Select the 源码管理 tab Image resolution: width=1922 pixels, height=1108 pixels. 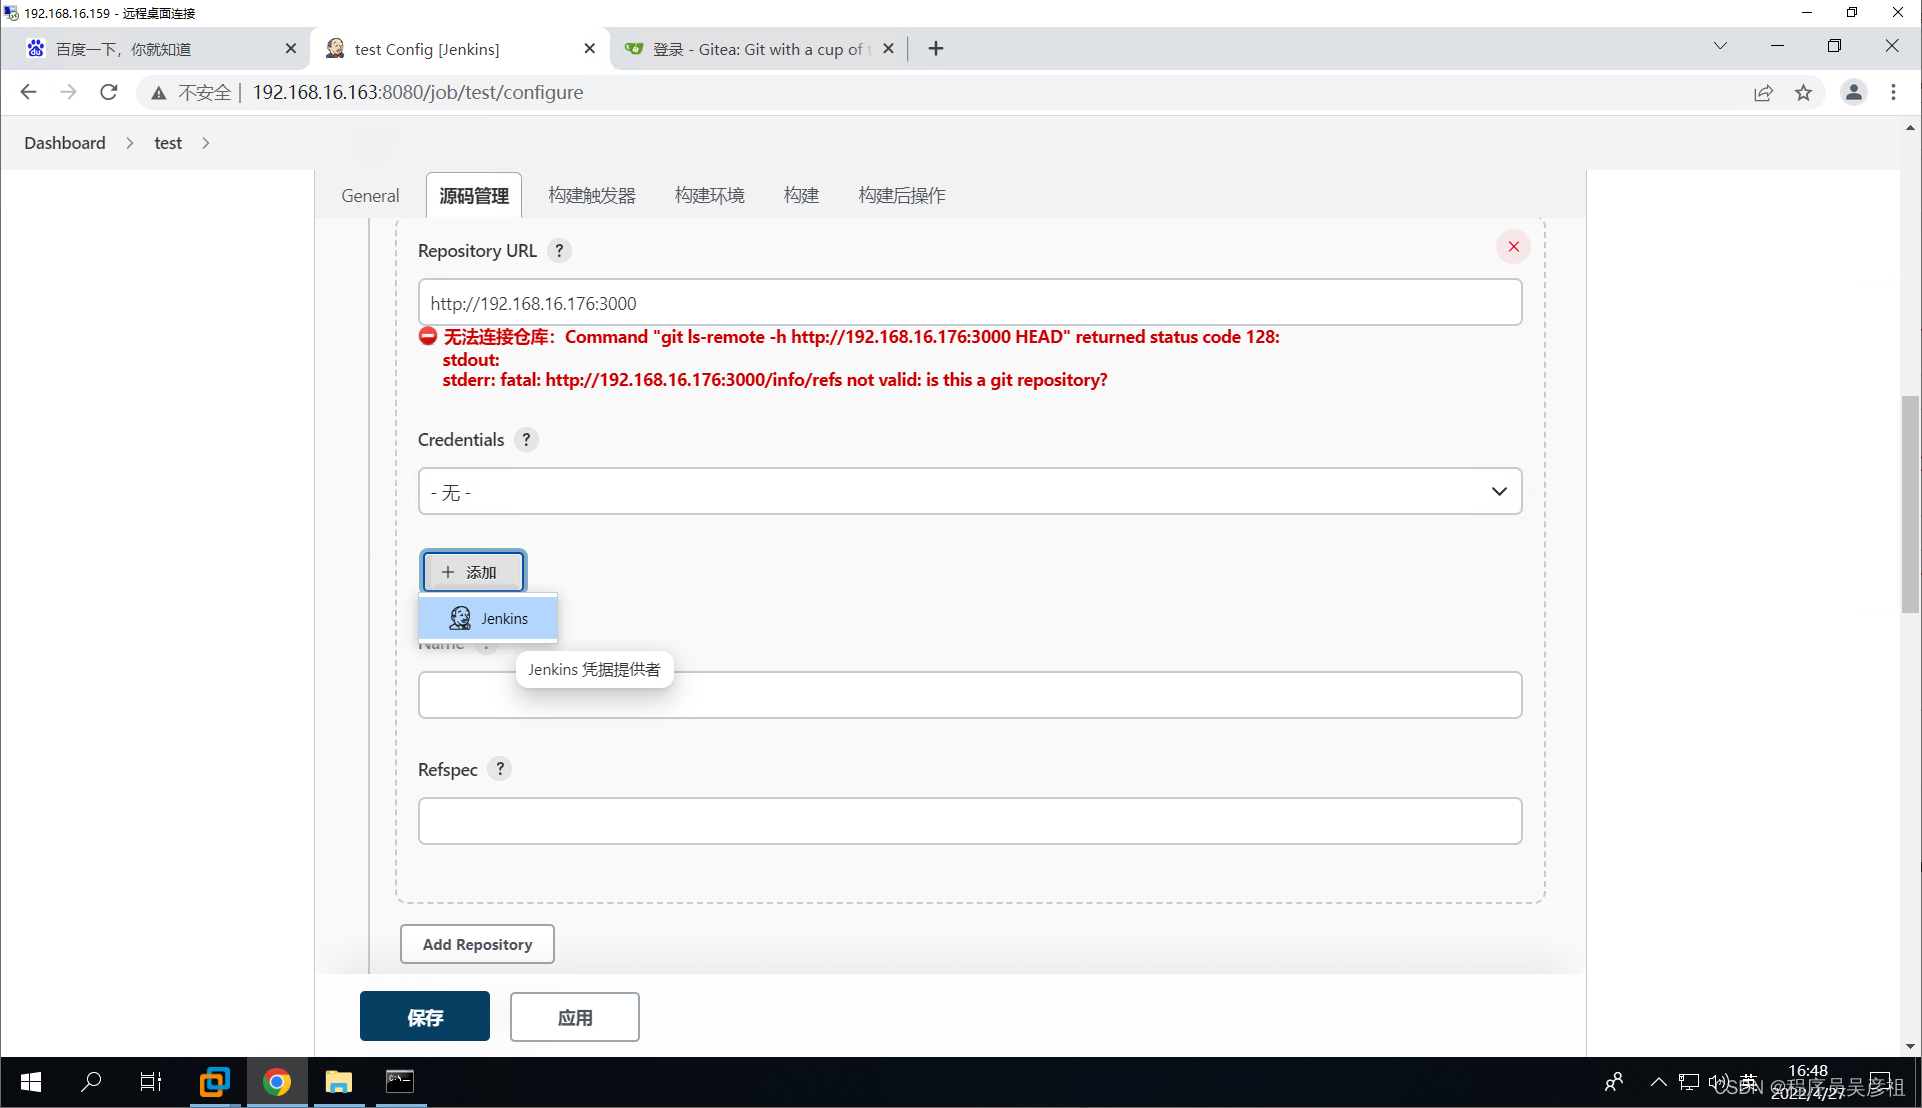coord(474,196)
